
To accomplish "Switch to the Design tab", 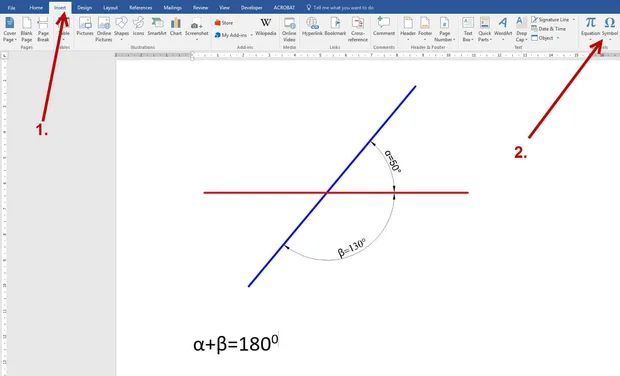I will pyautogui.click(x=84, y=8).
